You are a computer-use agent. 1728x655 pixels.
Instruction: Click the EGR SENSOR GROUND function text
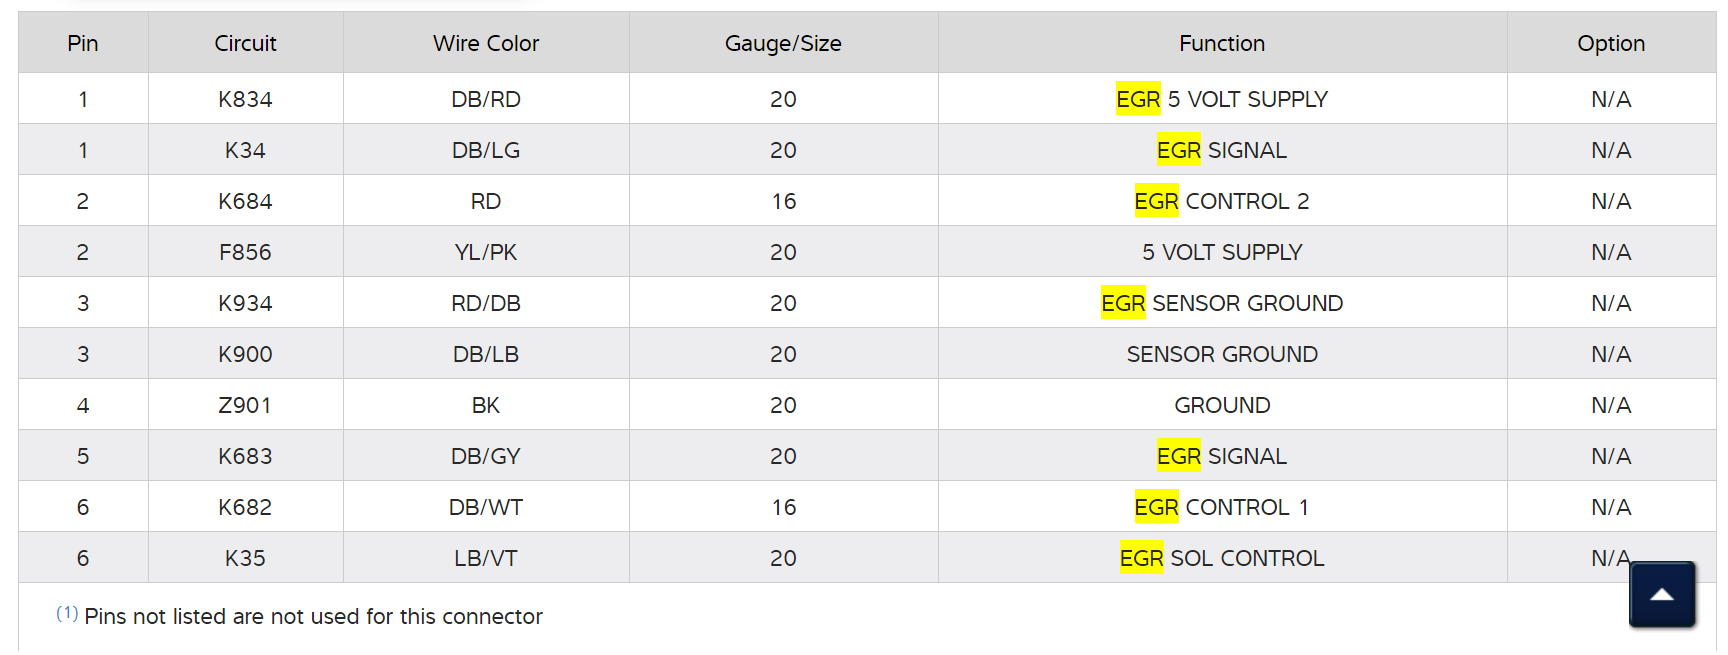(1222, 303)
